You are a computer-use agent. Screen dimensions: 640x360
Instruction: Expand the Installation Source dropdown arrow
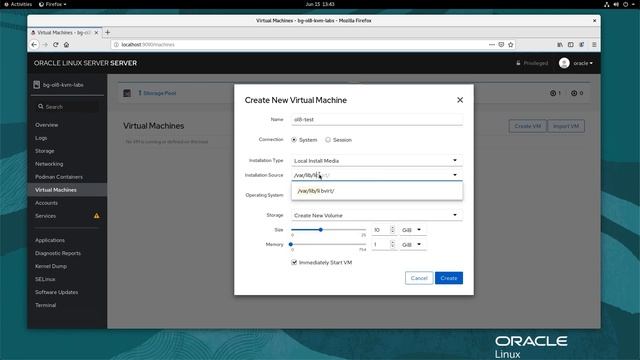pyautogui.click(x=455, y=175)
